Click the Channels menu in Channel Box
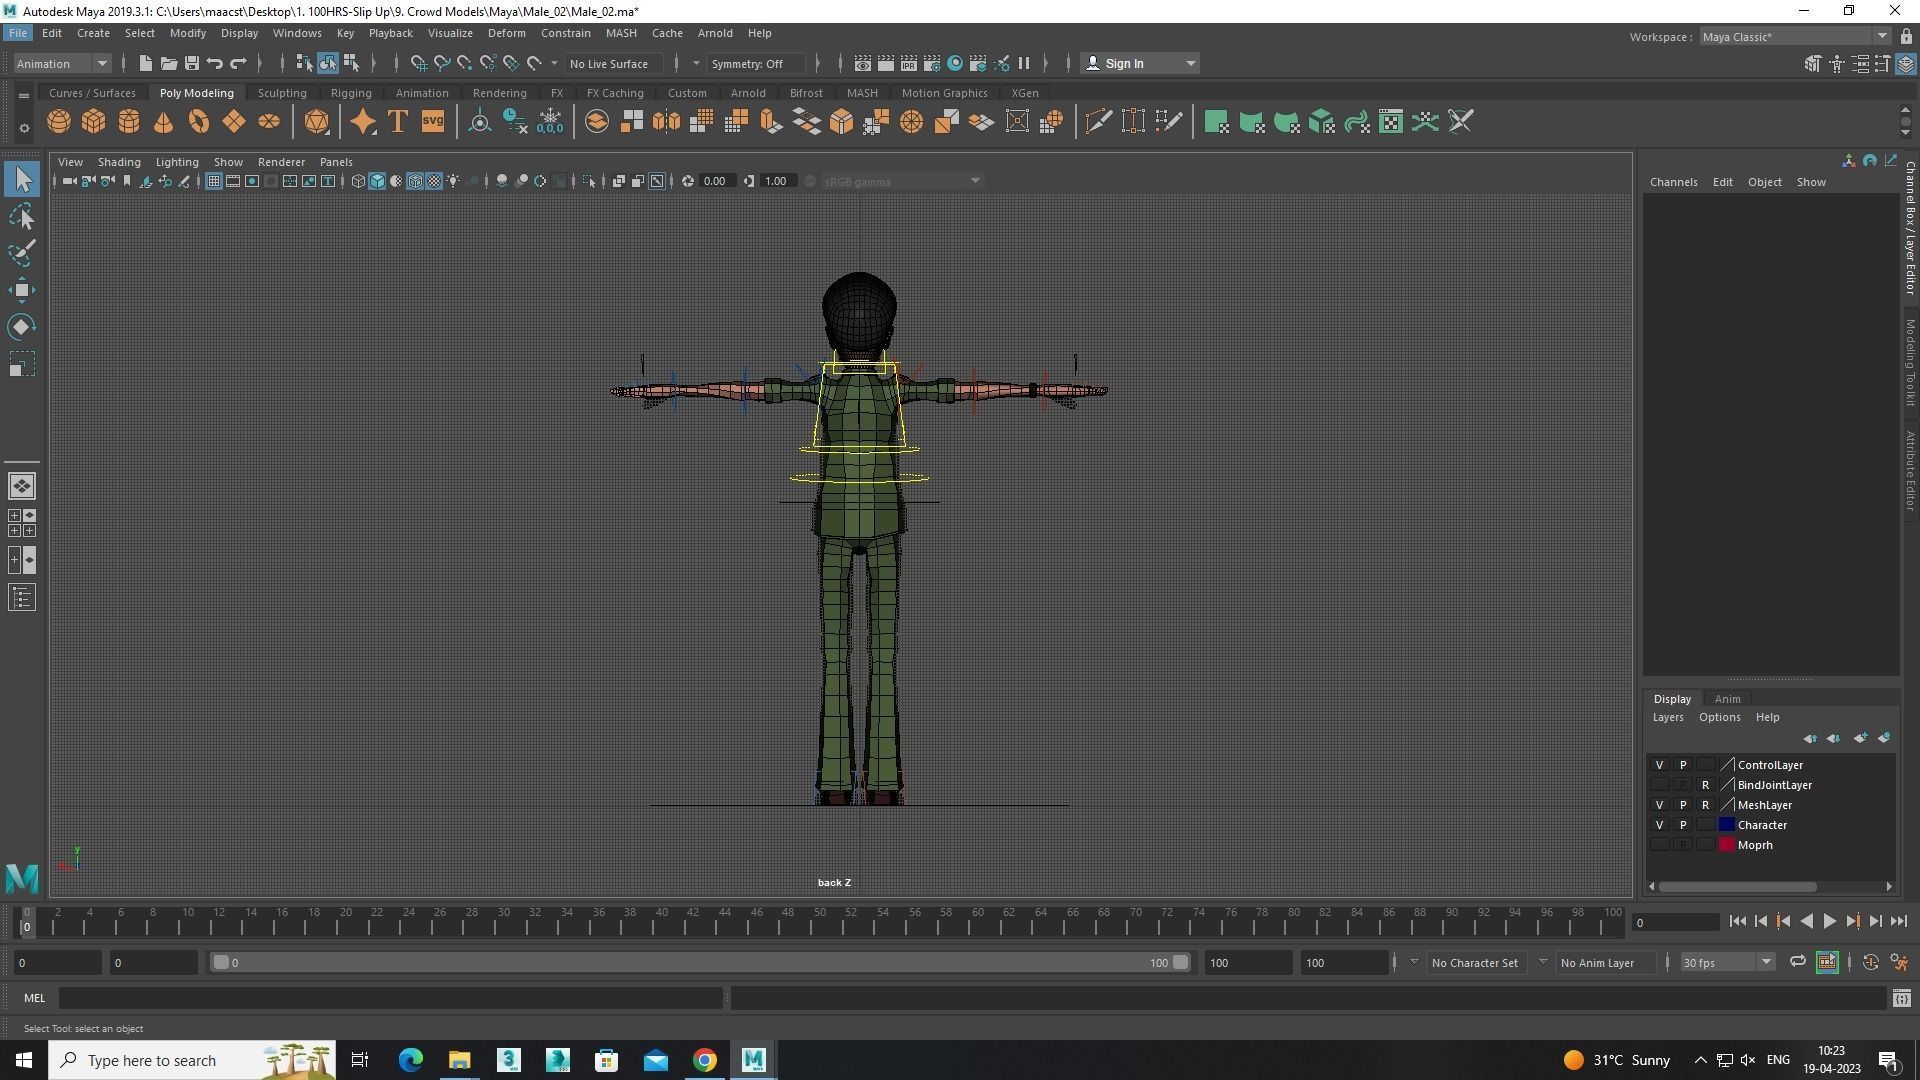This screenshot has width=1920, height=1080. (x=1673, y=182)
